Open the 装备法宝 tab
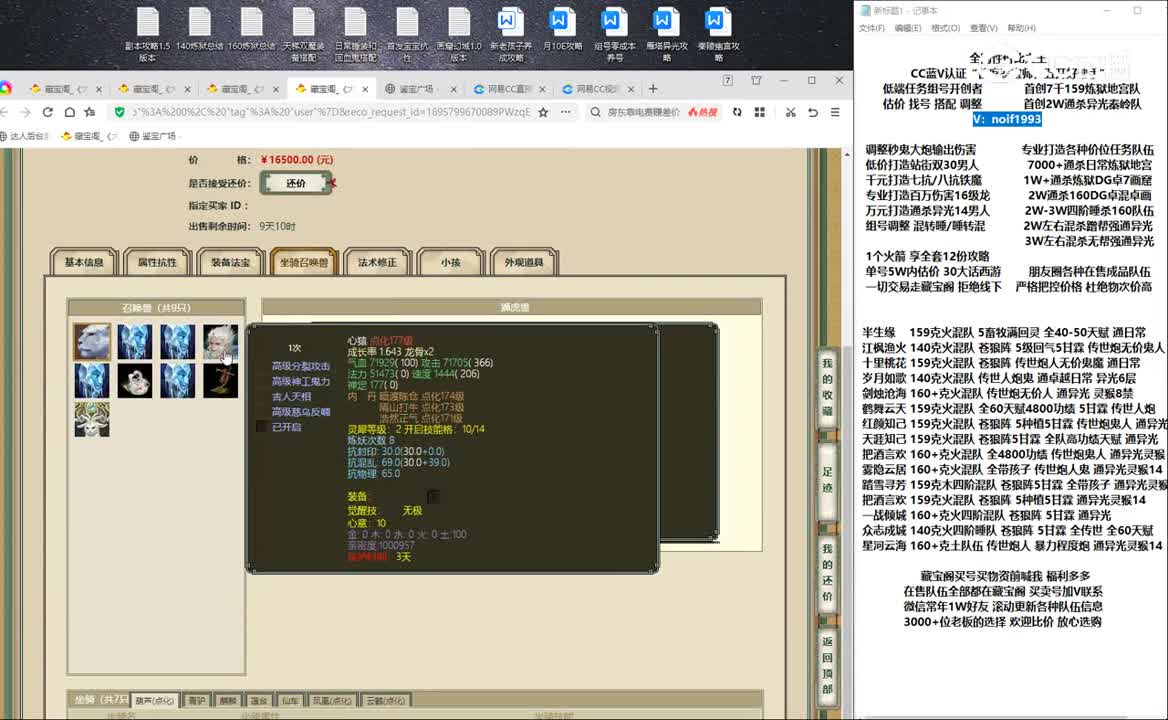This screenshot has height=720, width=1168. 230,262
